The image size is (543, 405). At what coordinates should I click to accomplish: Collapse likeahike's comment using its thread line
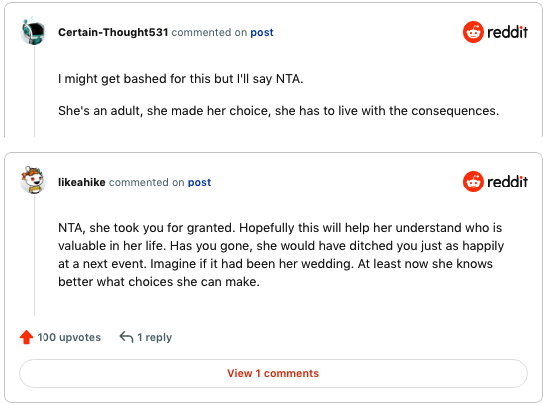[x=34, y=255]
